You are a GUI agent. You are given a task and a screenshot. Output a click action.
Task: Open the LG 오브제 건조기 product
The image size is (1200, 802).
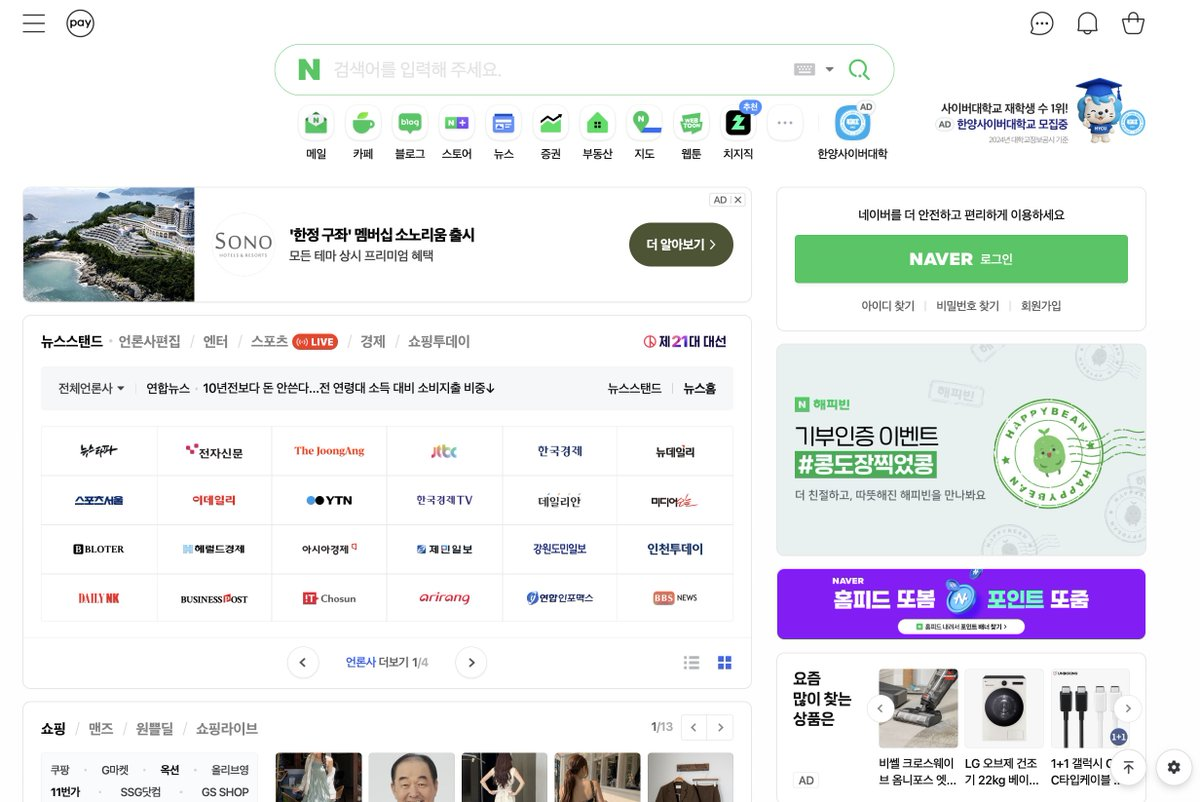coord(1004,730)
